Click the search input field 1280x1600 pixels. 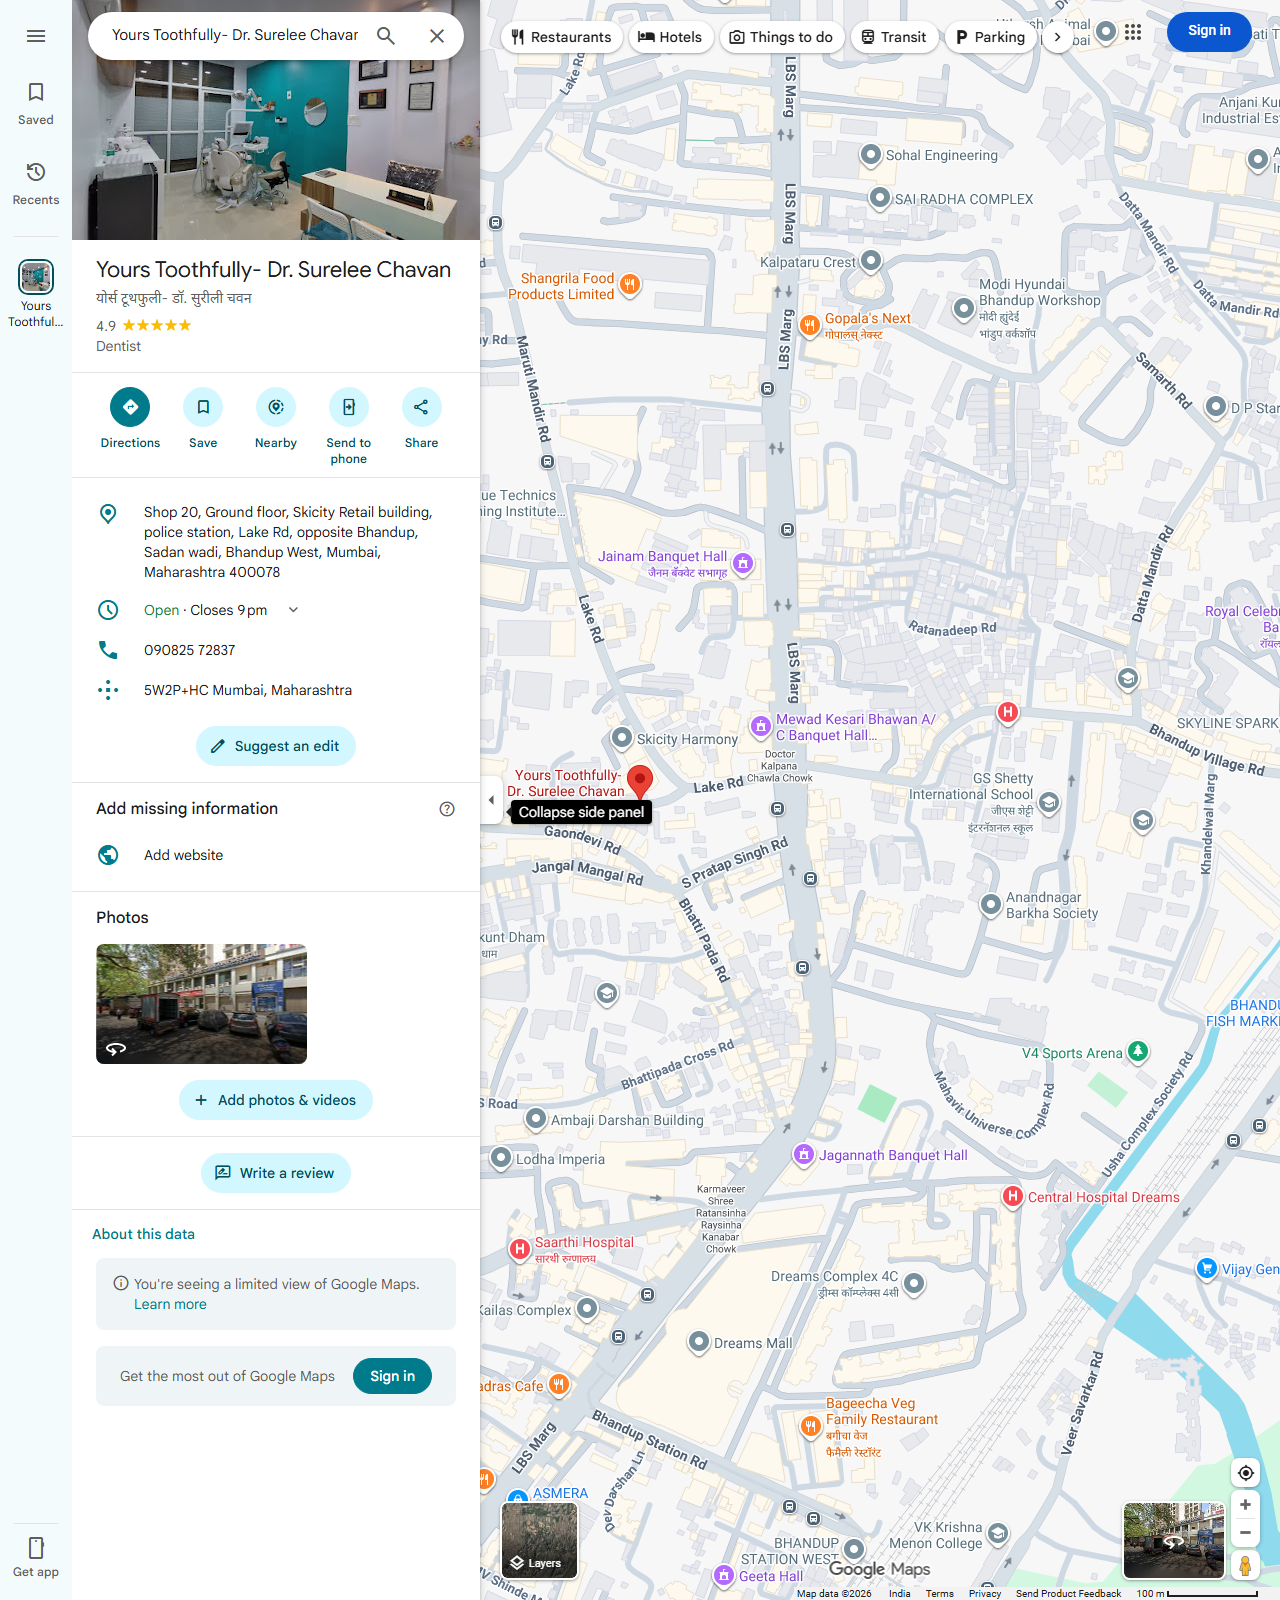point(236,36)
